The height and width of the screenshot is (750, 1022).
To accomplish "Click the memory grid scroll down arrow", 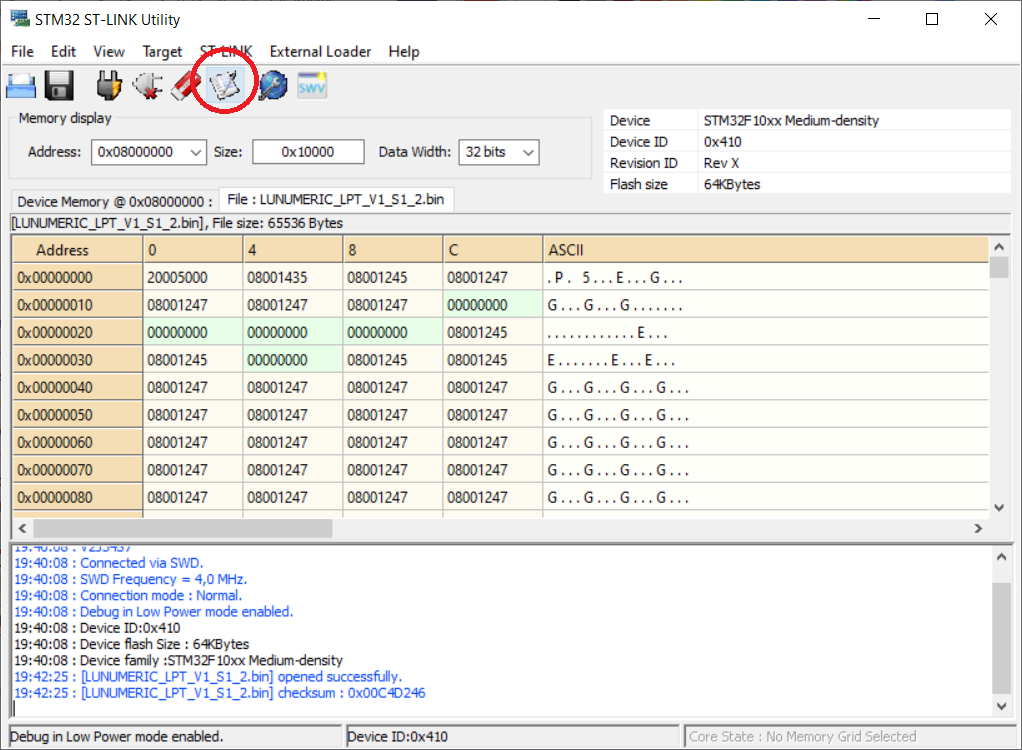I will [x=999, y=508].
